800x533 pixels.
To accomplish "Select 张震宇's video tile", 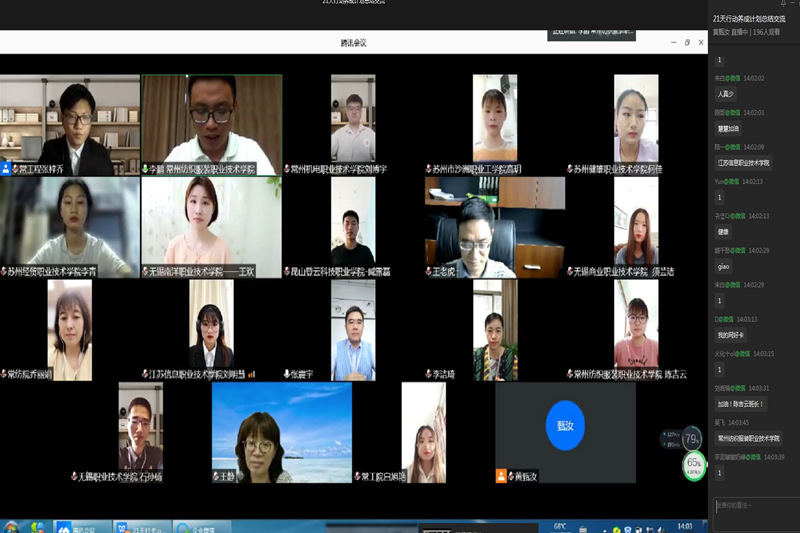I will [353, 330].
